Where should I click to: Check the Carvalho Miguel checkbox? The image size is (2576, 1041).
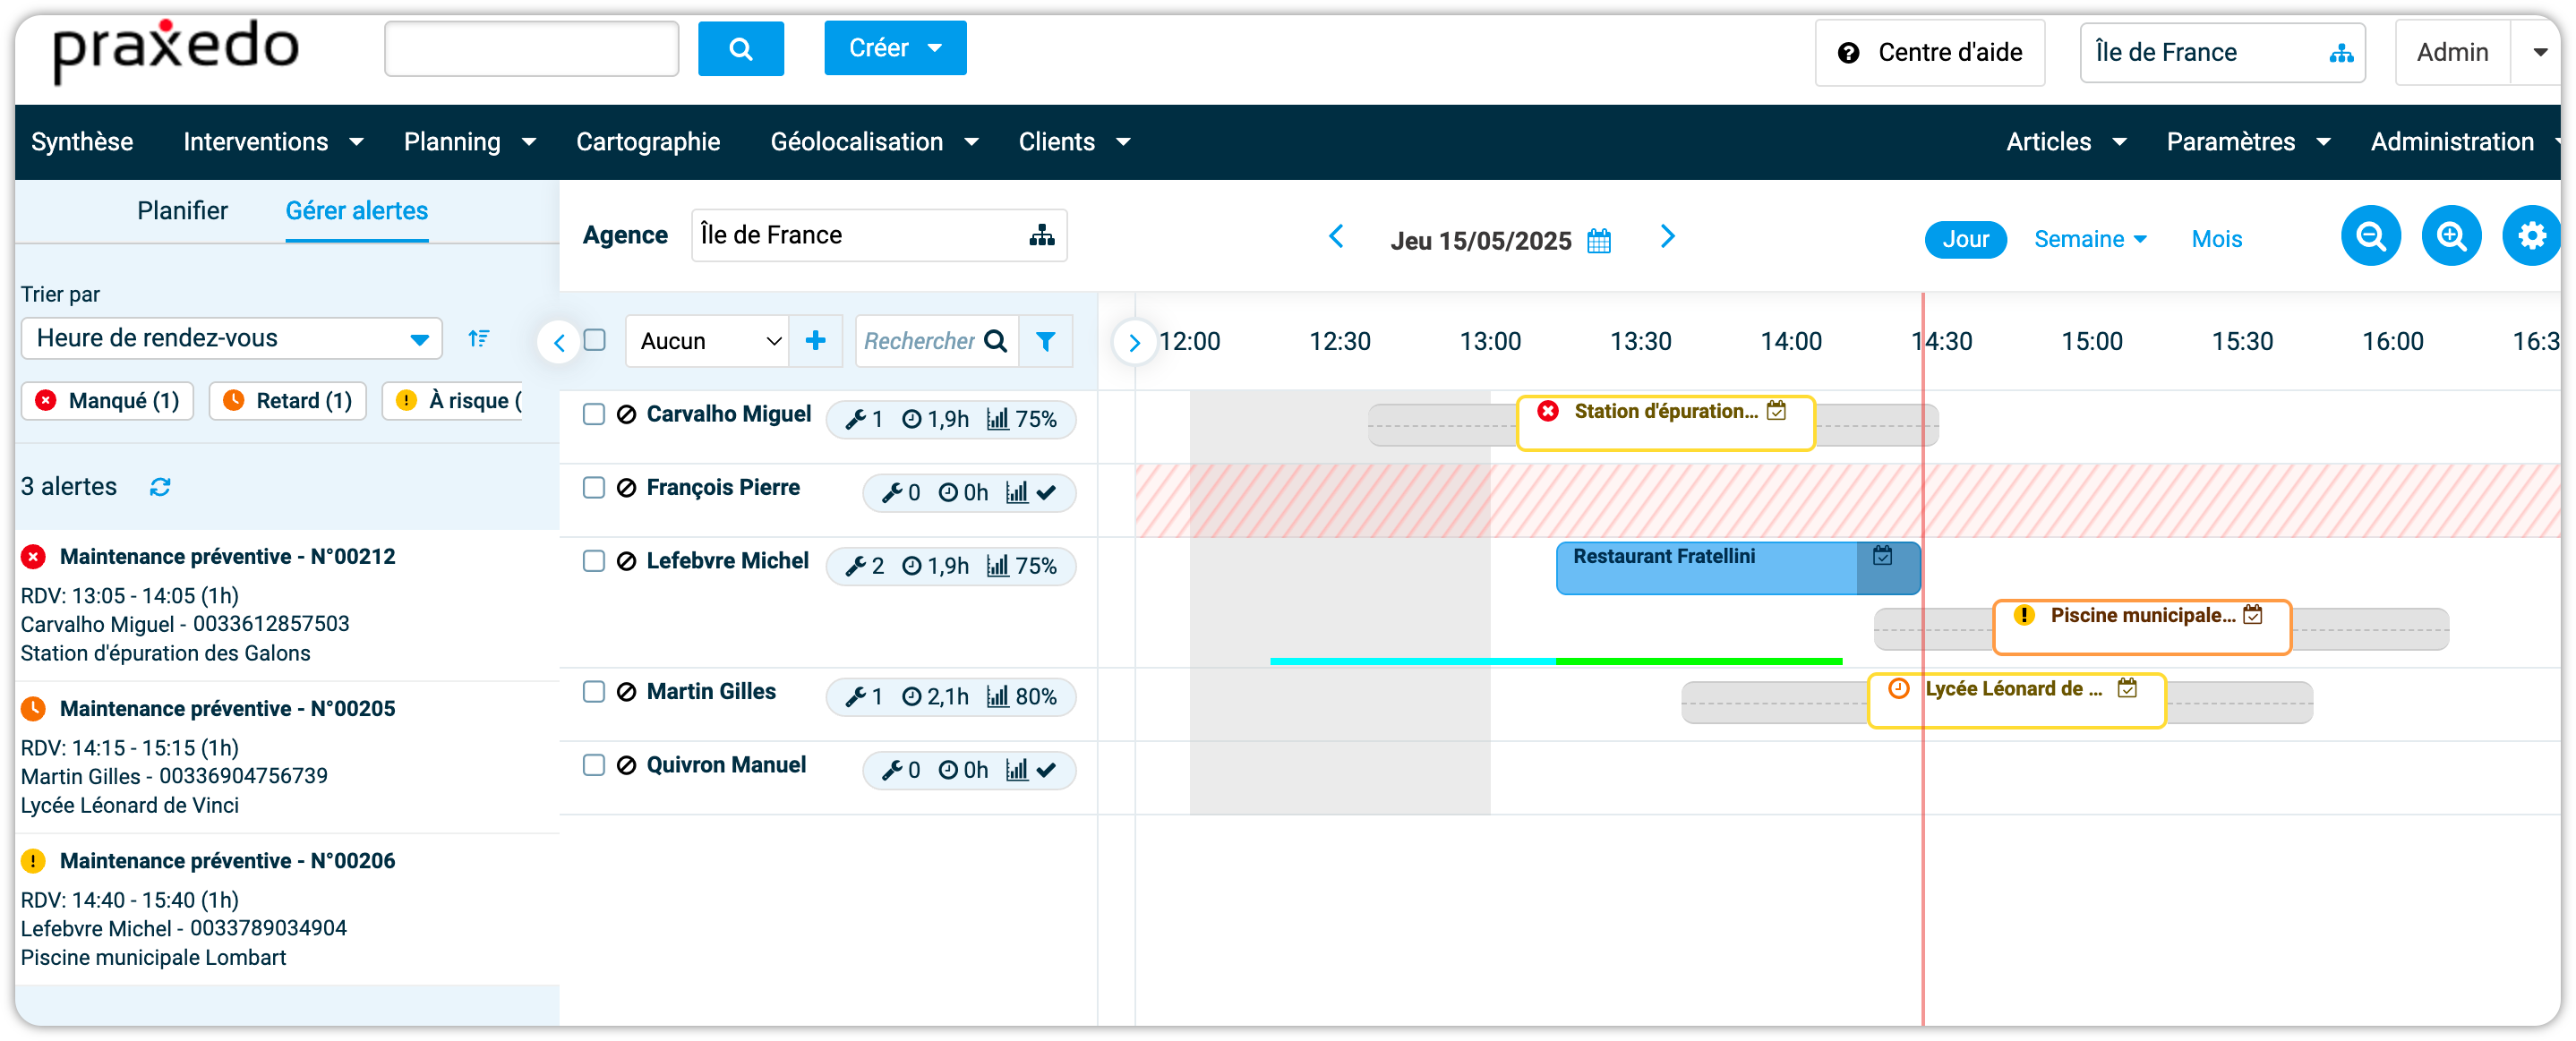(594, 414)
